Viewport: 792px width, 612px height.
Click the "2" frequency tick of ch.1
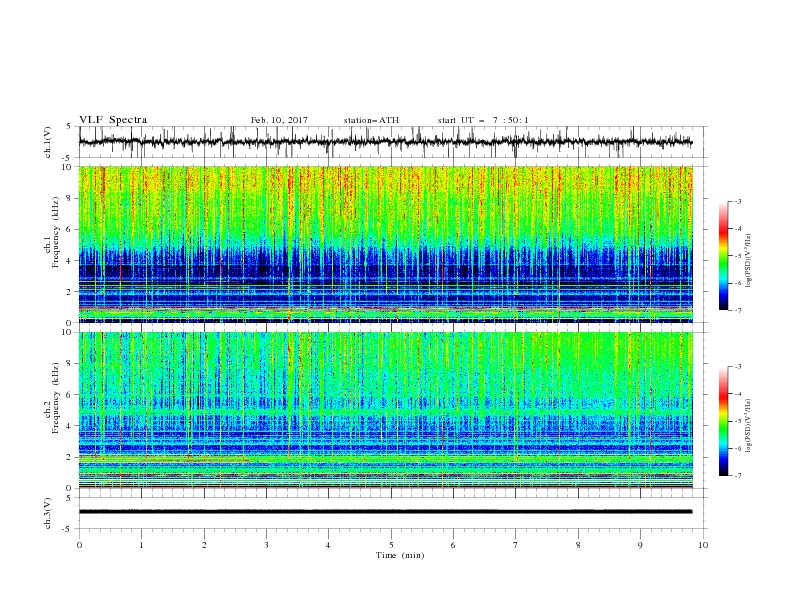pos(70,291)
